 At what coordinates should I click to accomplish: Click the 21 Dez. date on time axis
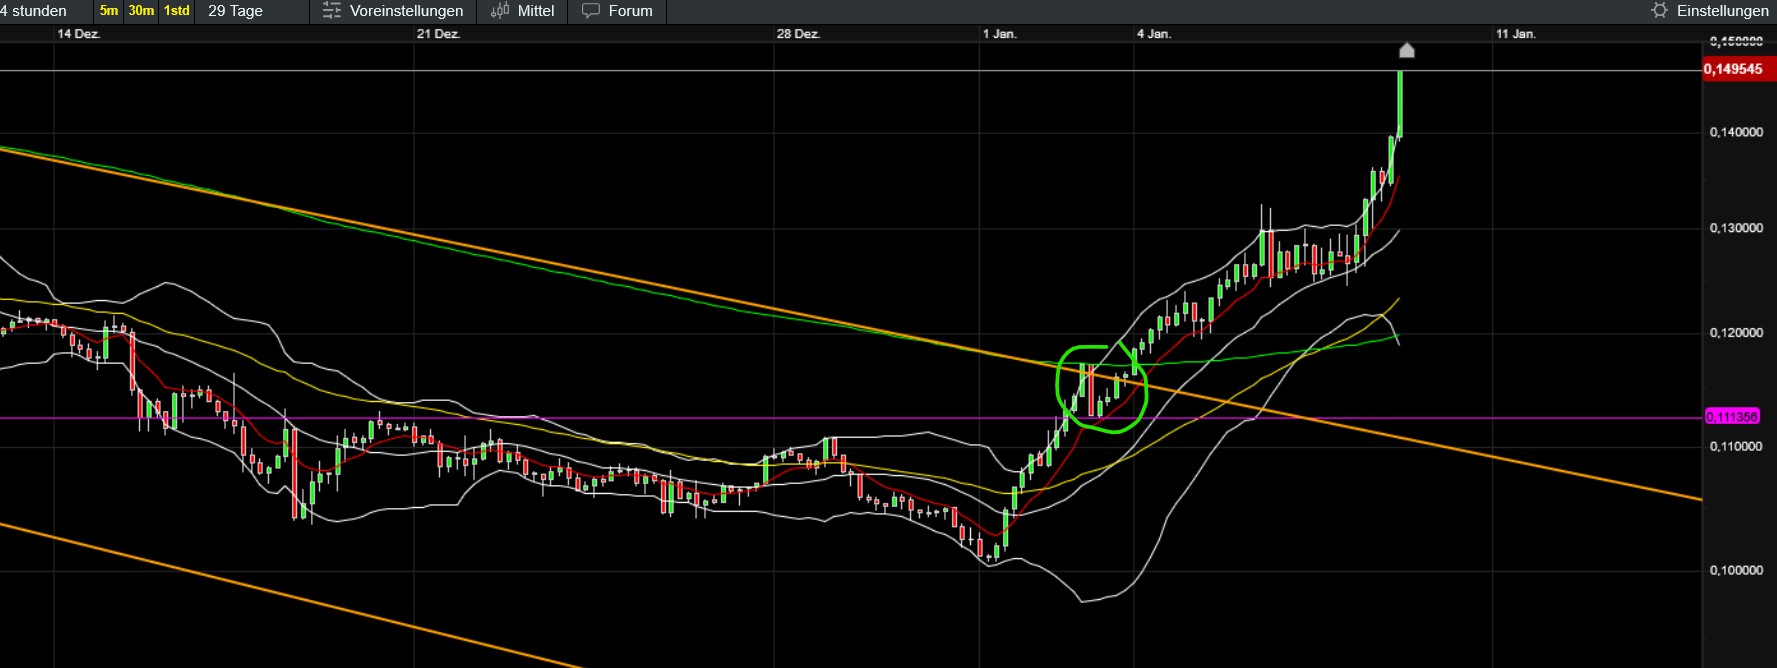(x=438, y=34)
